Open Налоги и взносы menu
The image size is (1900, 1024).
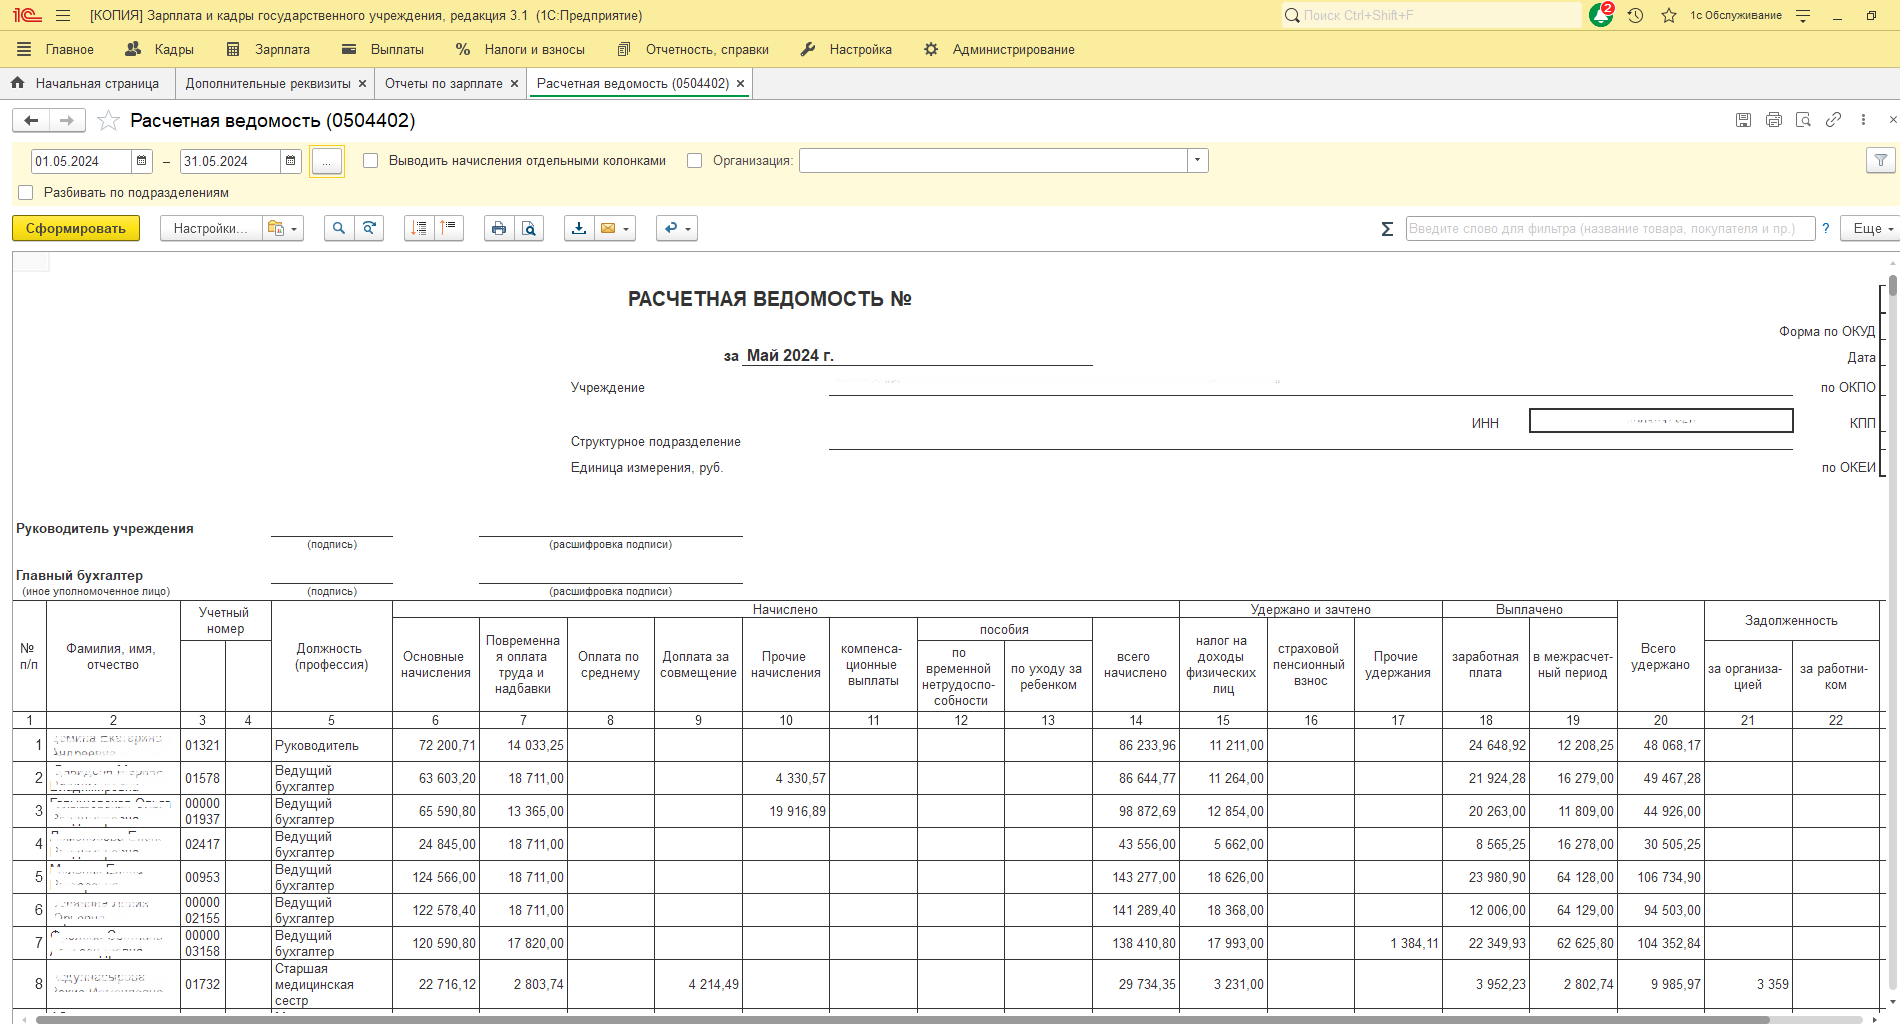(520, 49)
